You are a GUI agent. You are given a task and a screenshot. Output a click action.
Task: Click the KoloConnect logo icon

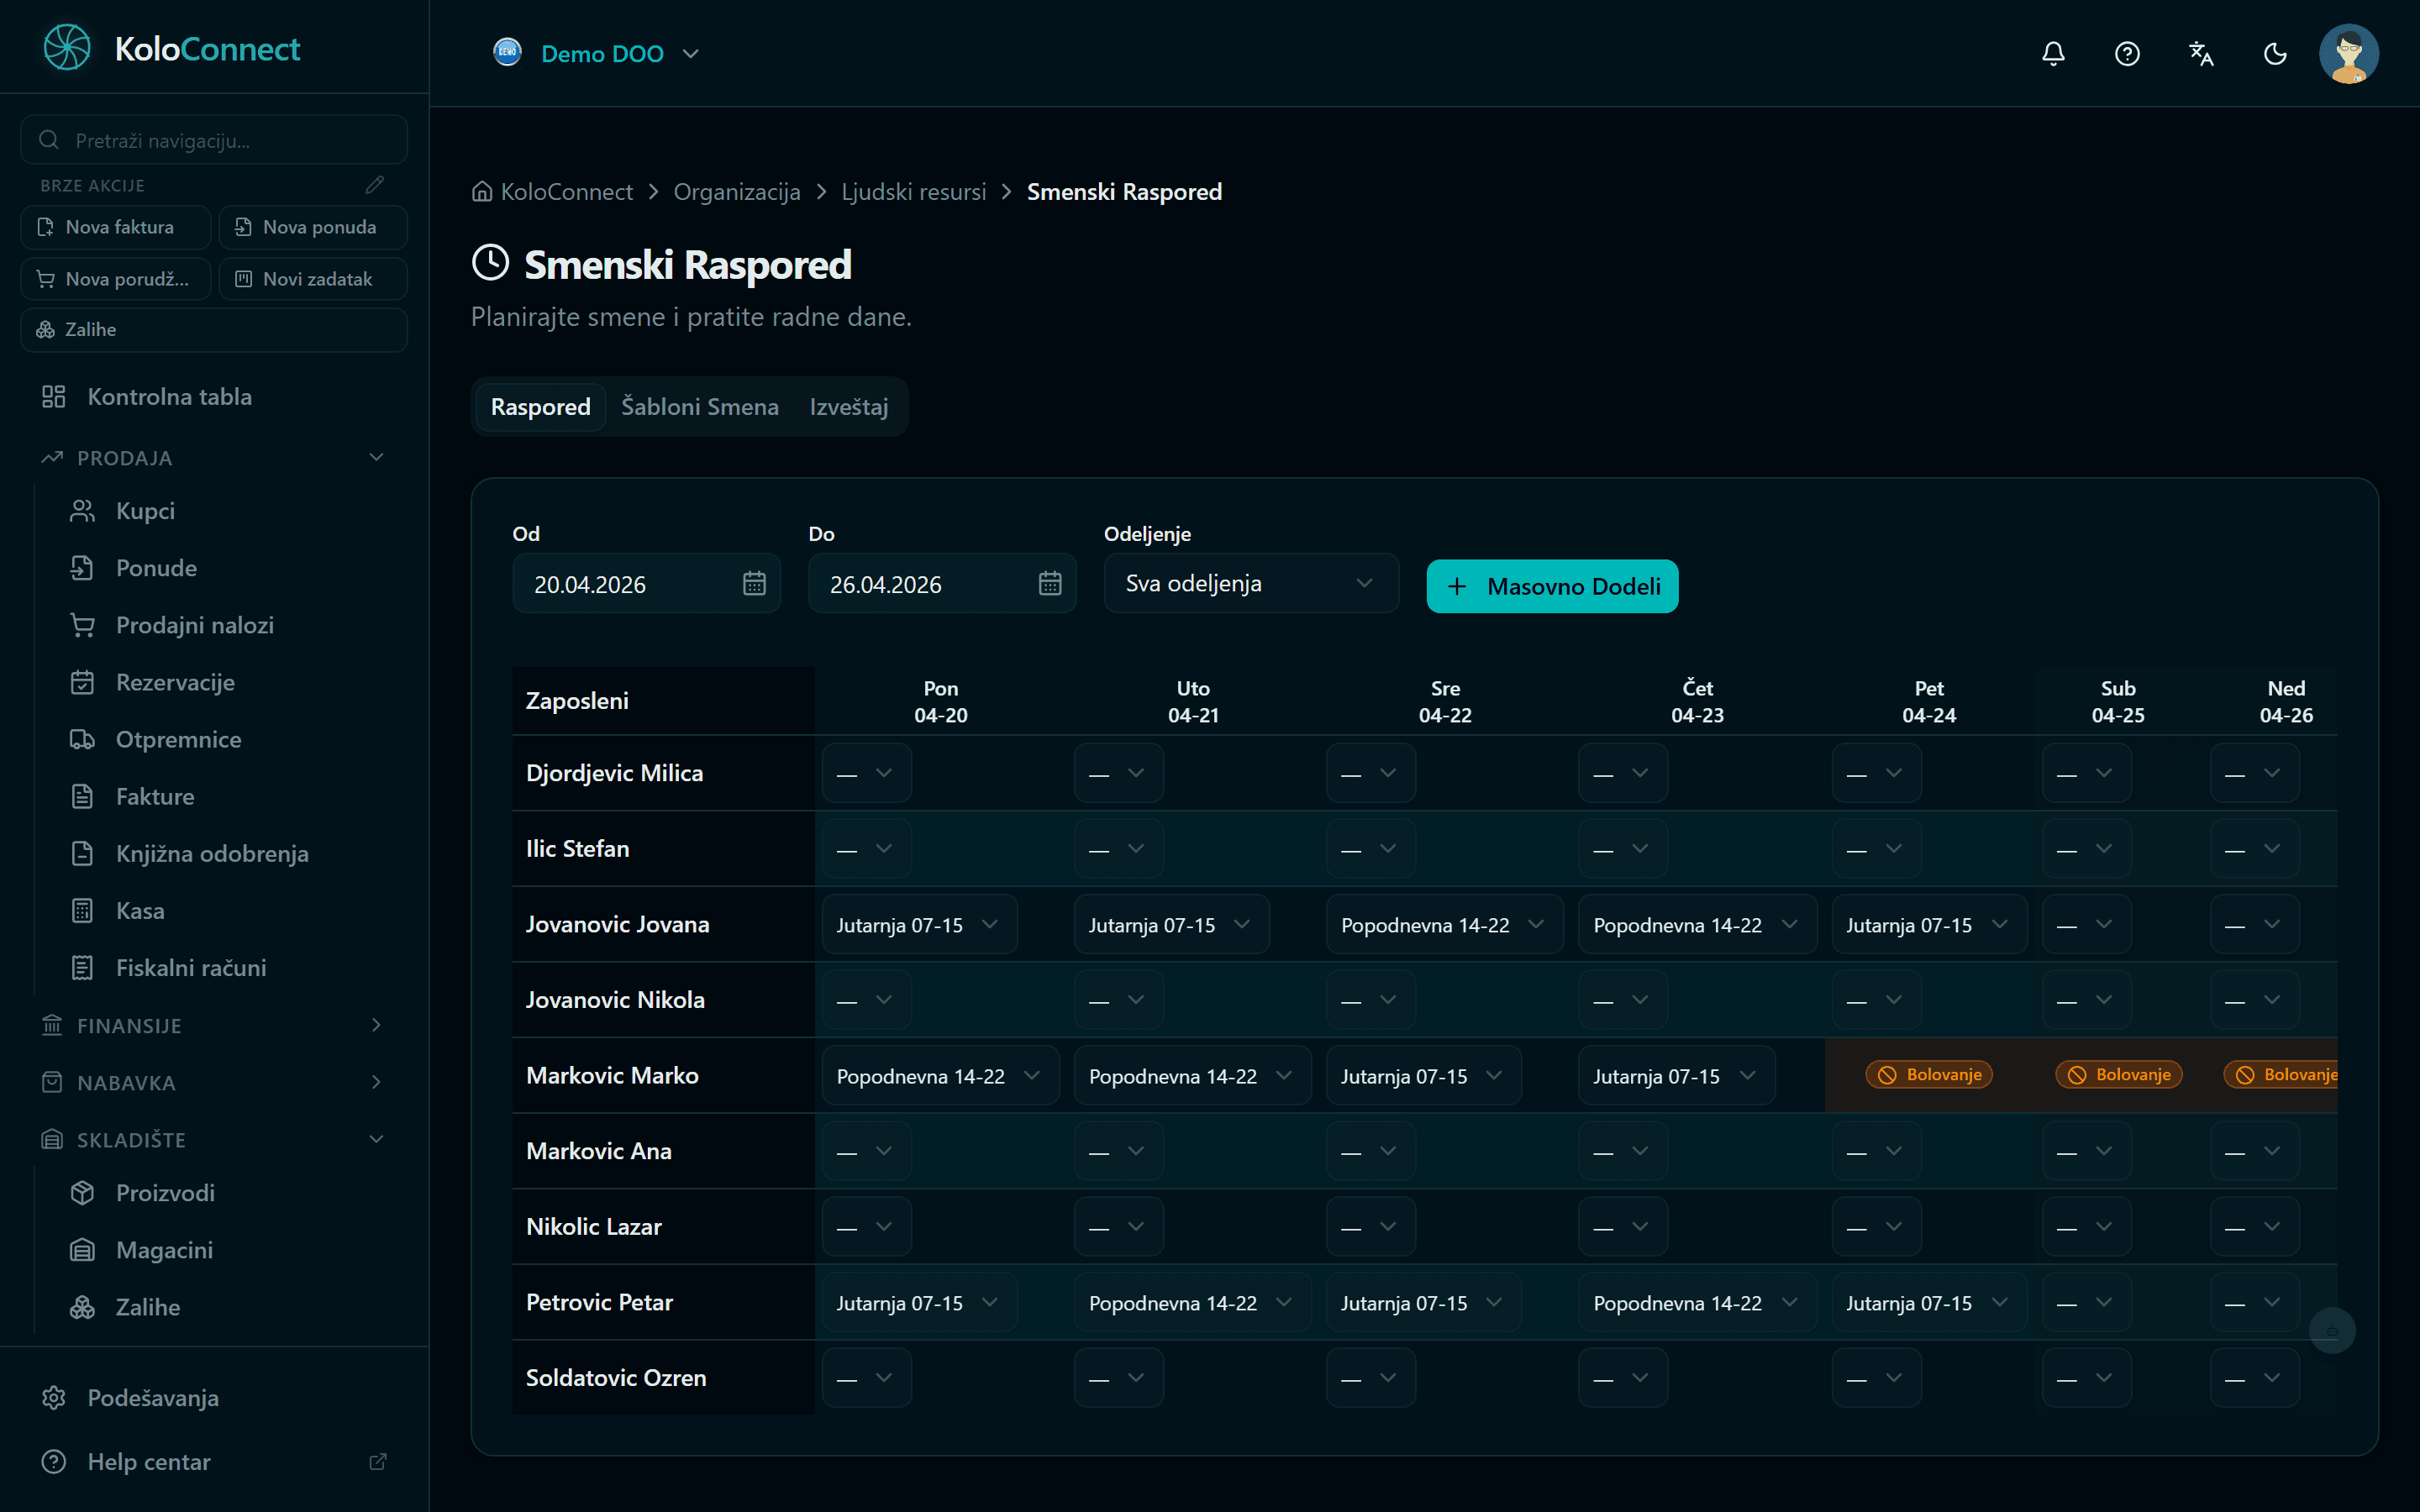coord(67,48)
